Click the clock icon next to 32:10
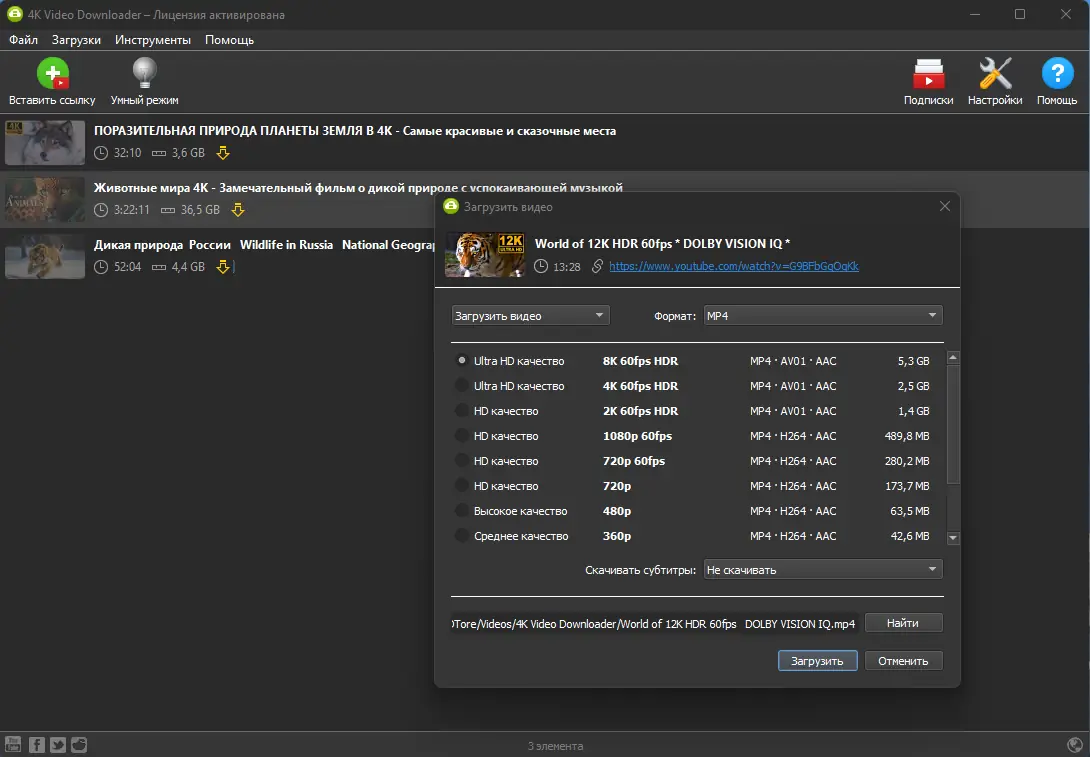Viewport: 1090px width, 757px height. 101,153
